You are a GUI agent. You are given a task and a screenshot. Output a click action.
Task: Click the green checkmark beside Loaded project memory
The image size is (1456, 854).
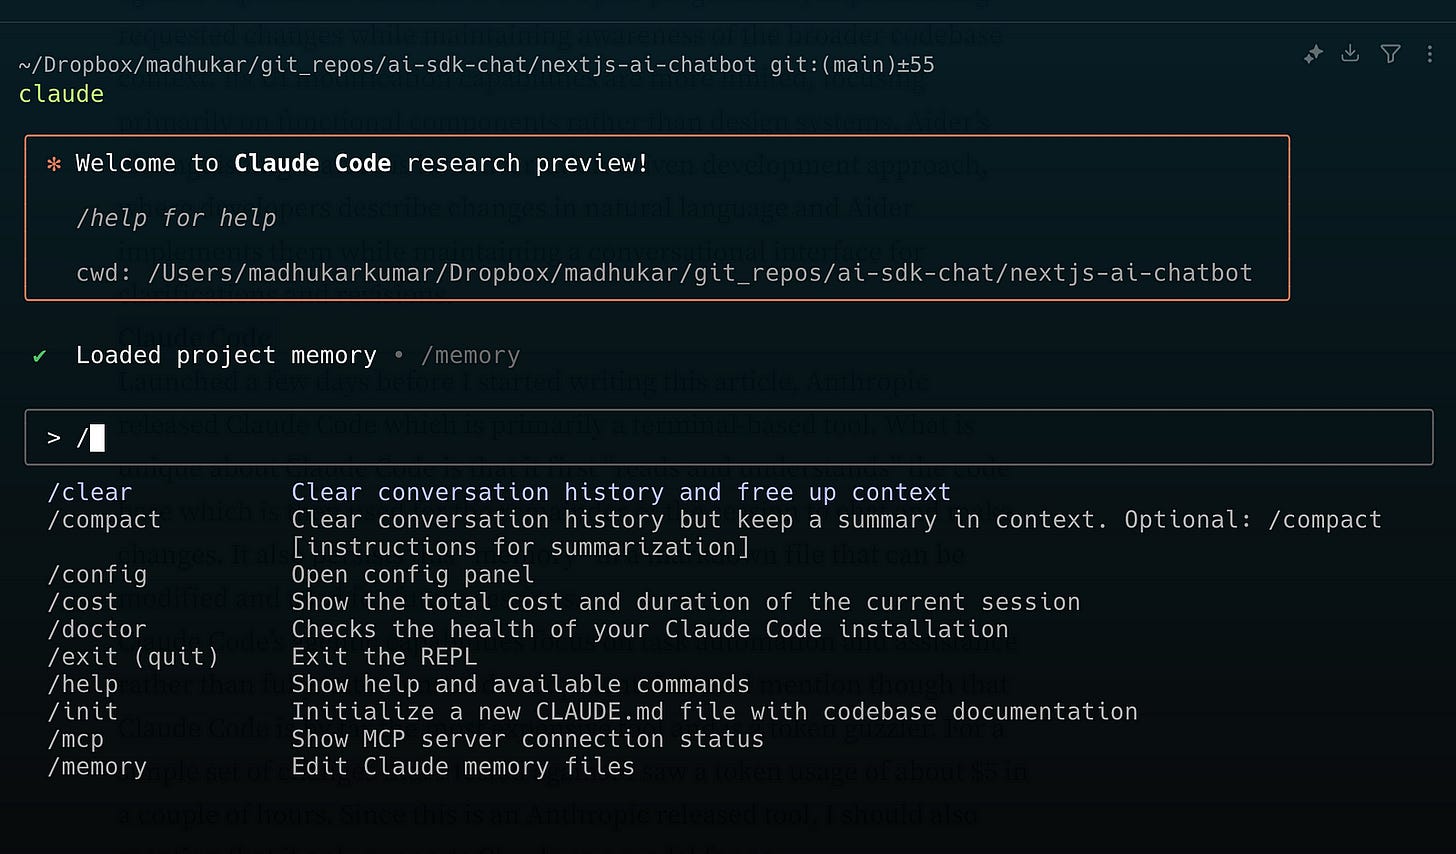pyautogui.click(x=39, y=356)
